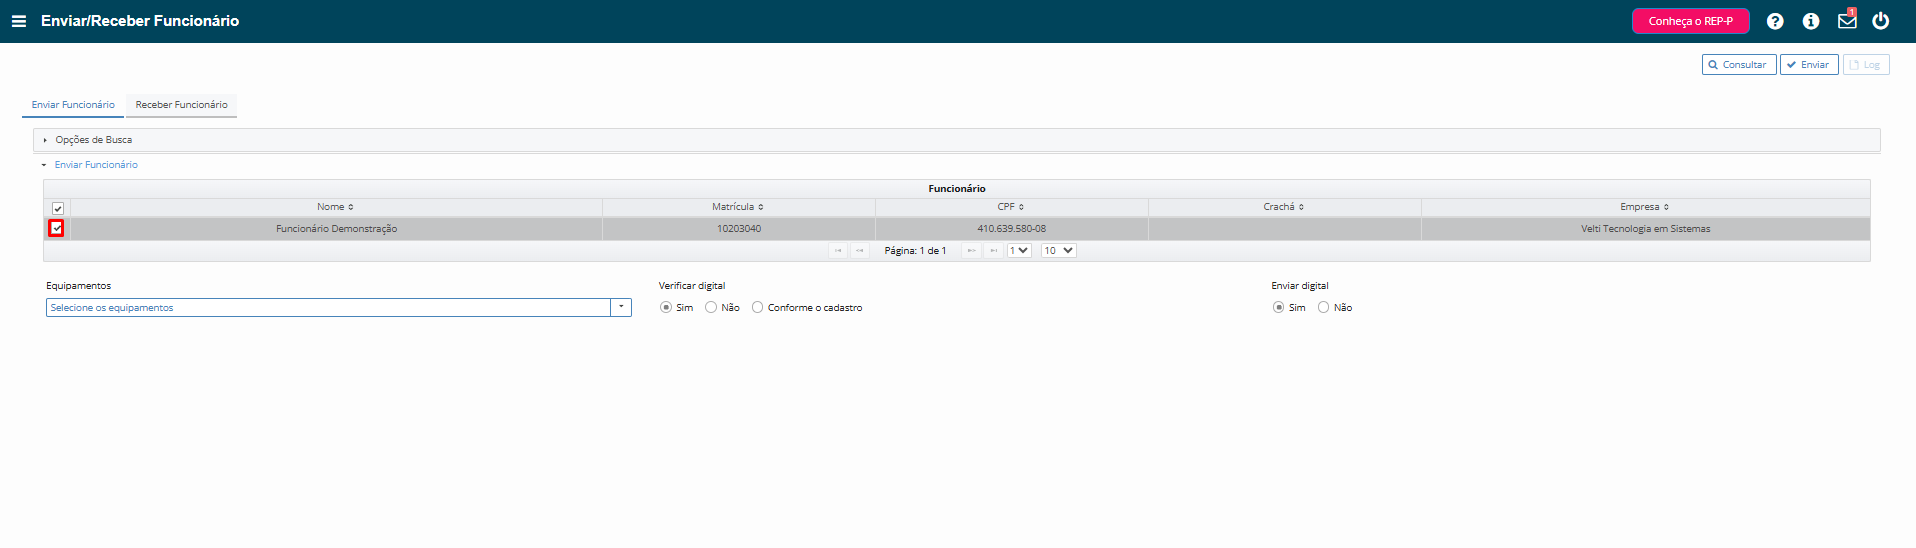
Task: Go to the last page of results
Action: point(993,251)
